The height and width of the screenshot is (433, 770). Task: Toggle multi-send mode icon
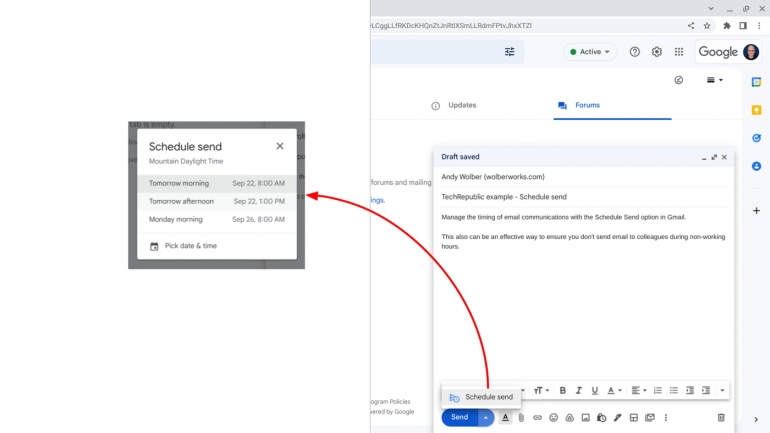coord(650,417)
